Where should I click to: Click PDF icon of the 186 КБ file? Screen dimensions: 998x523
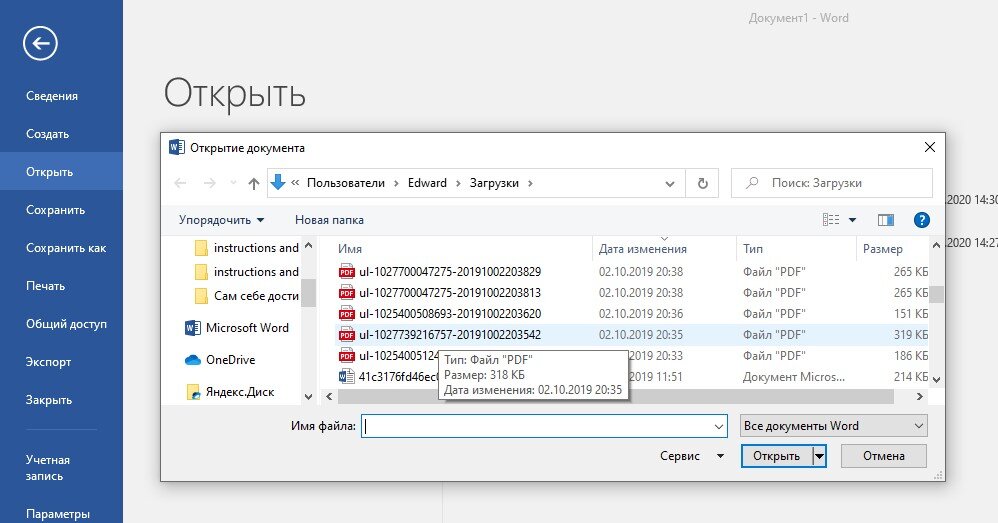[346, 356]
